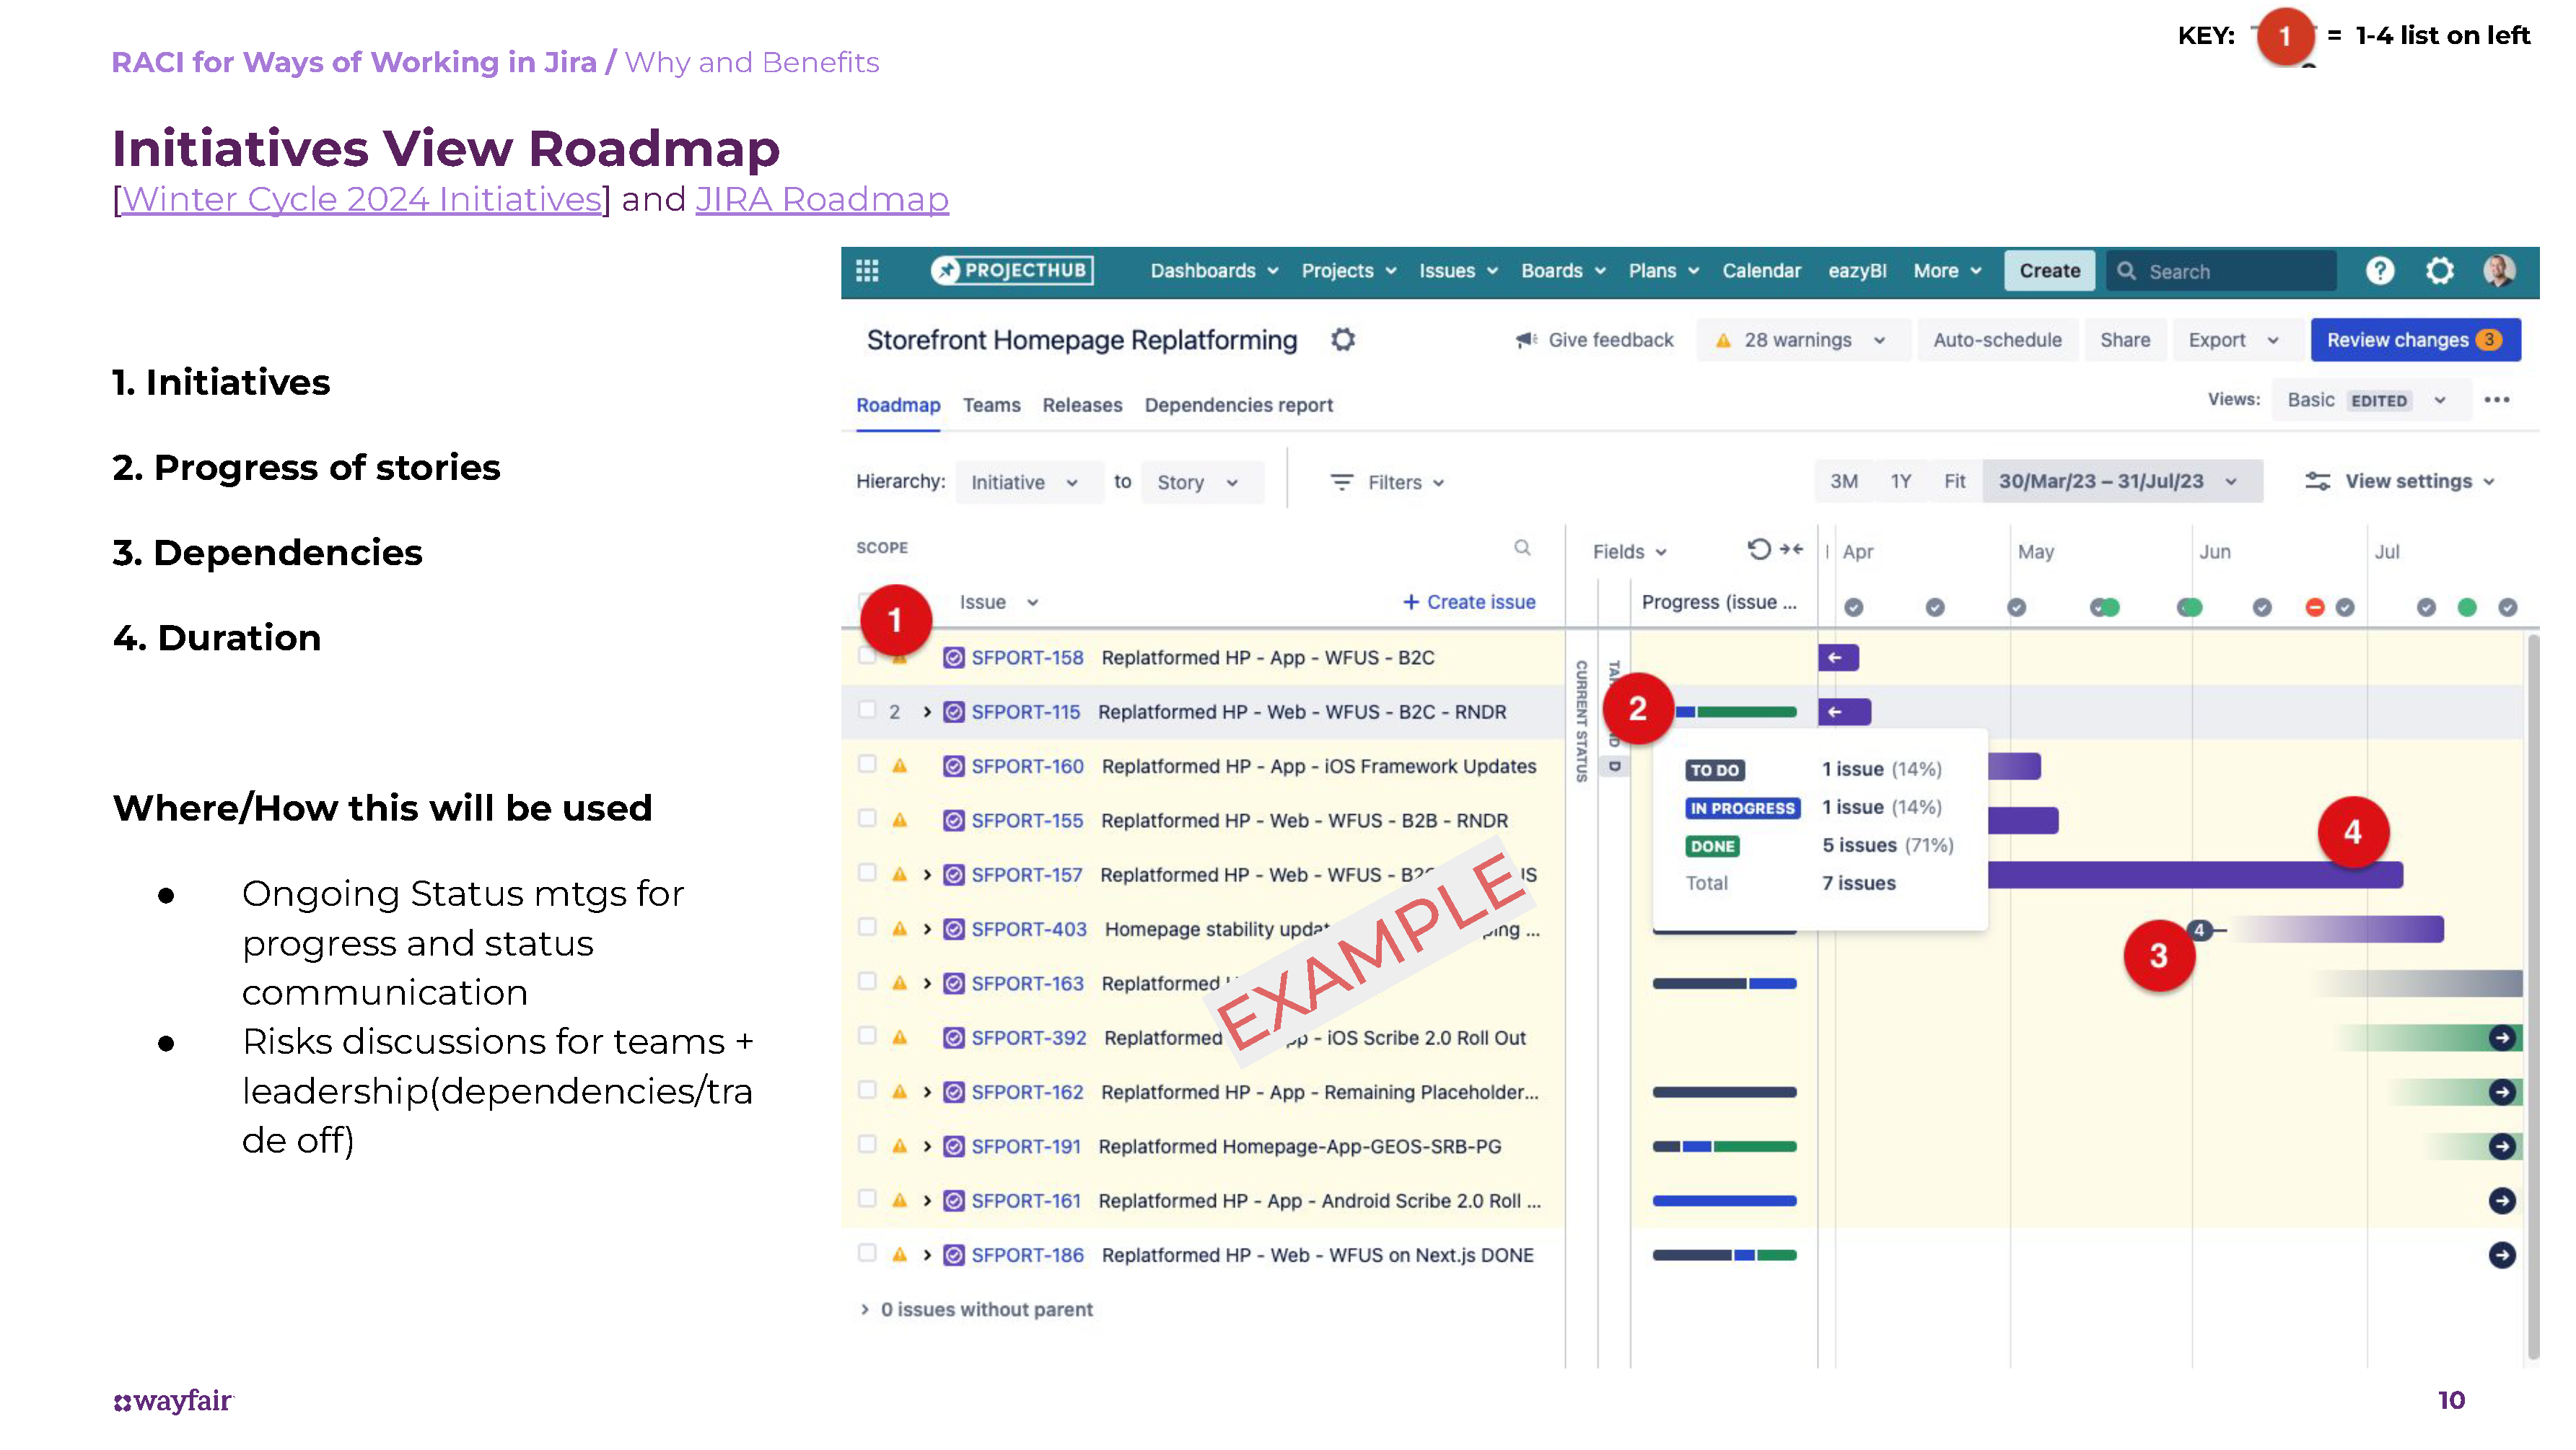Image resolution: width=2576 pixels, height=1450 pixels.
Task: Click the Give feedback megaphone icon
Action: (x=1526, y=340)
